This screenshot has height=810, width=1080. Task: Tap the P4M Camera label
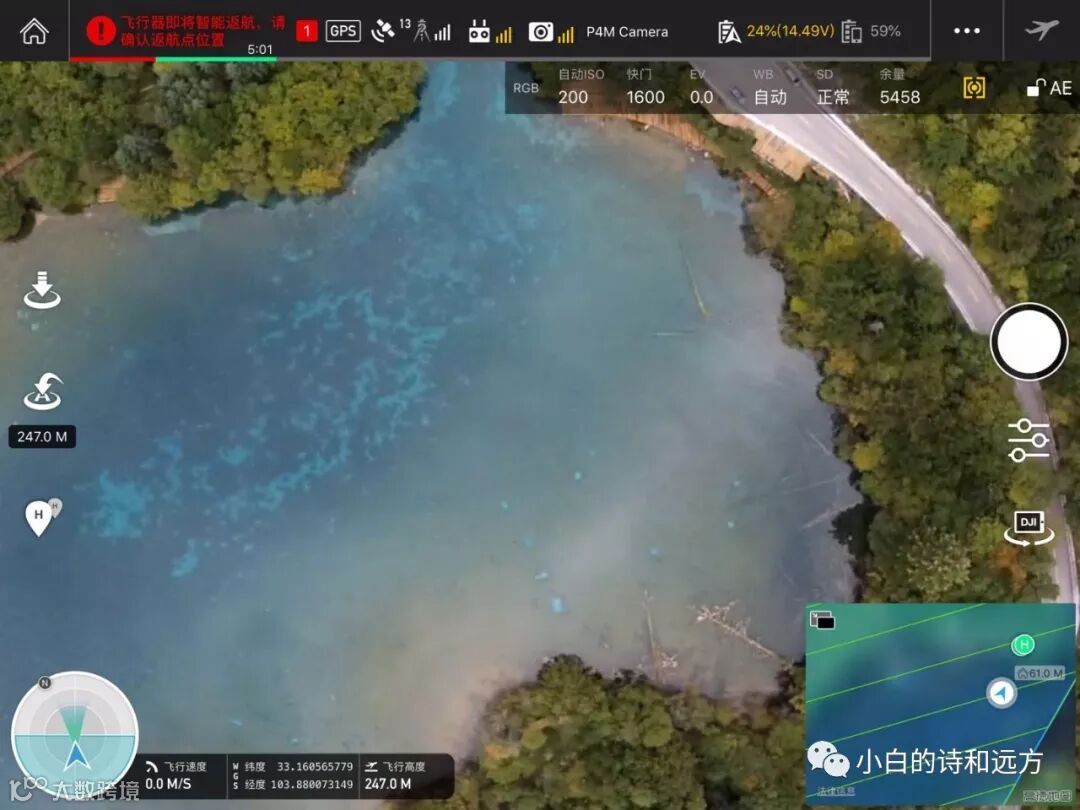[627, 32]
